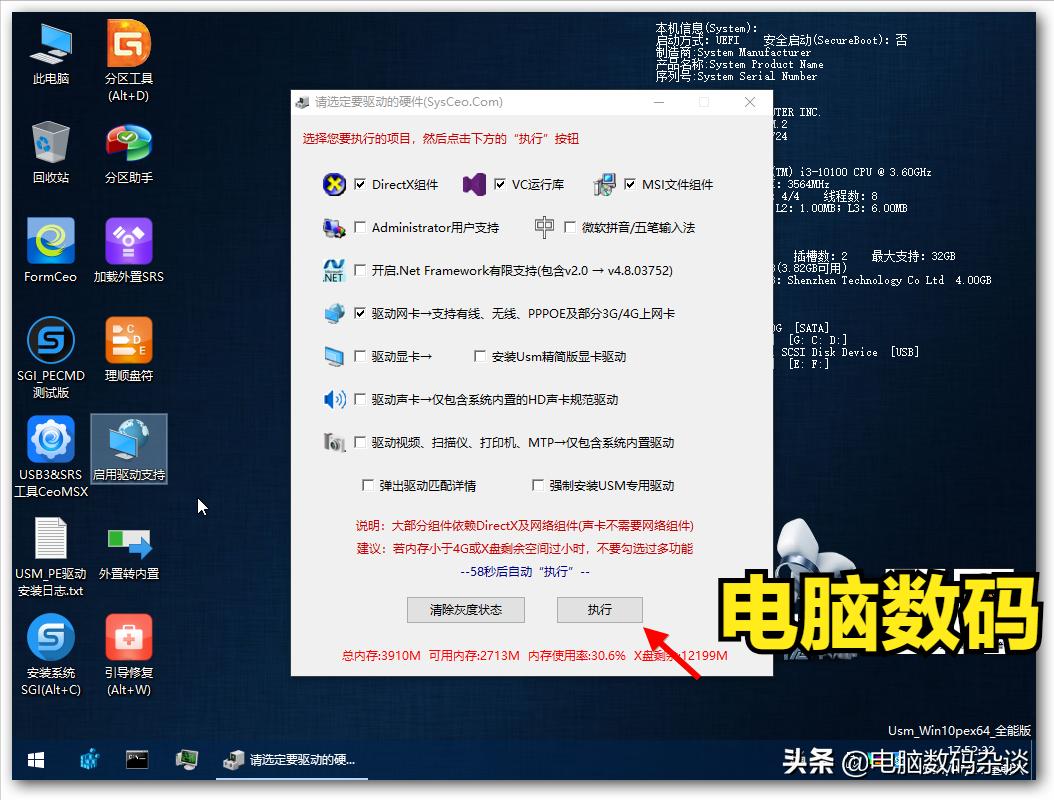
Task: Select the 请选定要驱动的硬 taskbar item
Action: click(x=290, y=760)
